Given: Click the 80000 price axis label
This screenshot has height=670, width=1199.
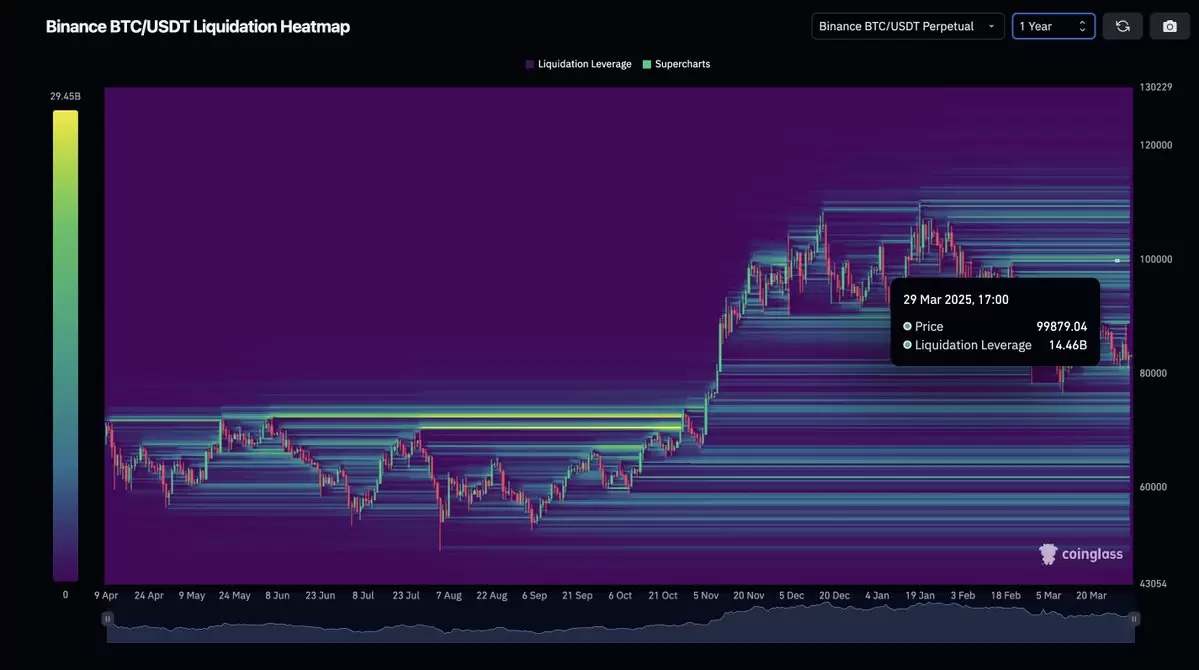Looking at the screenshot, I should point(1152,373).
